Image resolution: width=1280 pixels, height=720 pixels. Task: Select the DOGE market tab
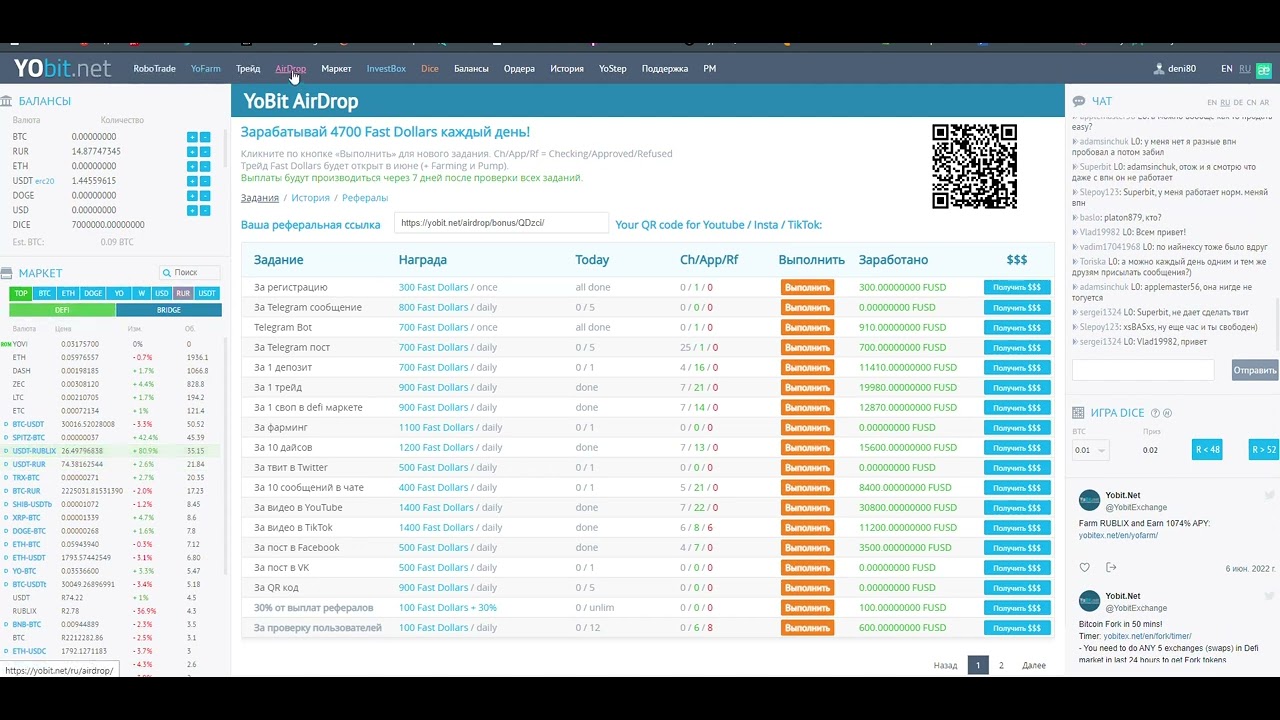[93, 294]
